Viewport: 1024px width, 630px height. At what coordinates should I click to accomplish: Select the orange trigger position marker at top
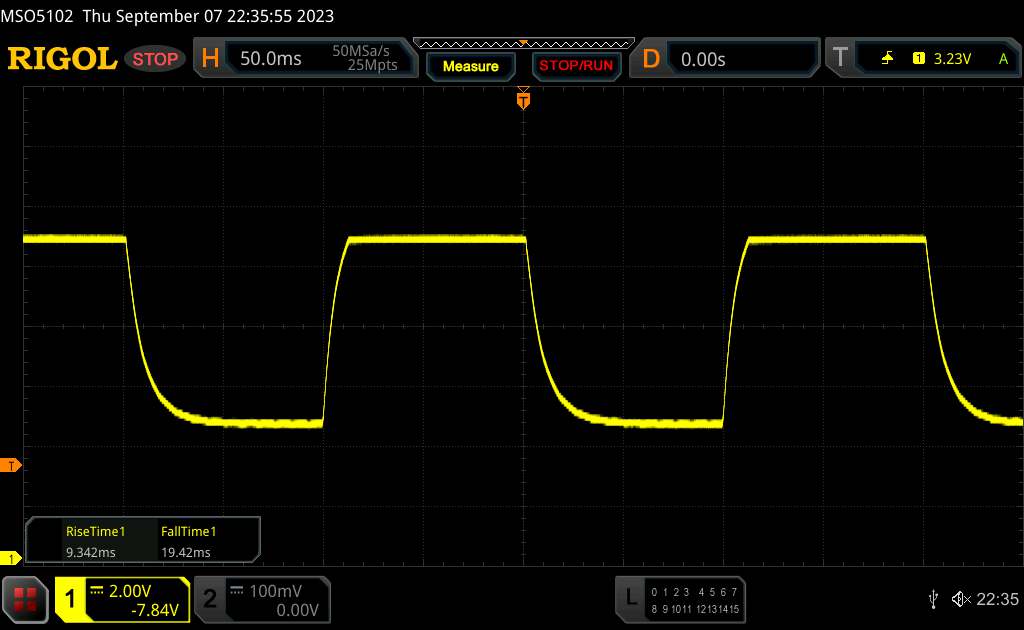522,99
